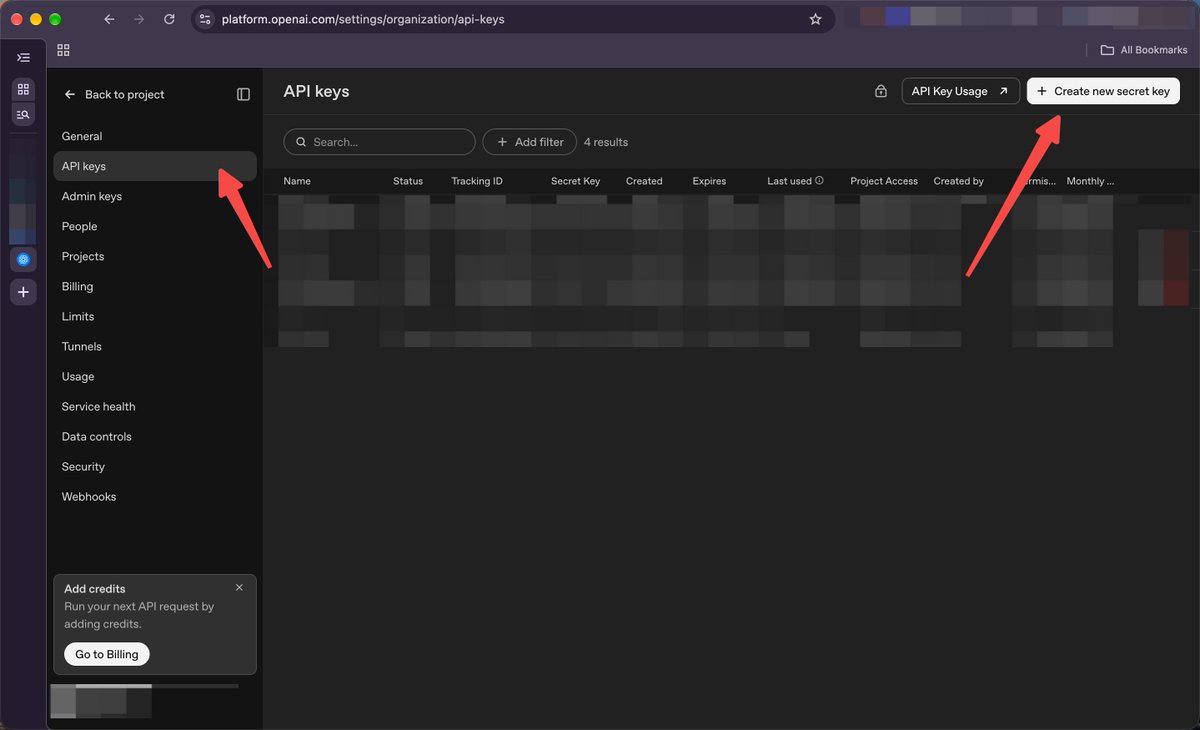The image size is (1200, 730).
Task: Open the Webhooks page
Action: coord(155,496)
